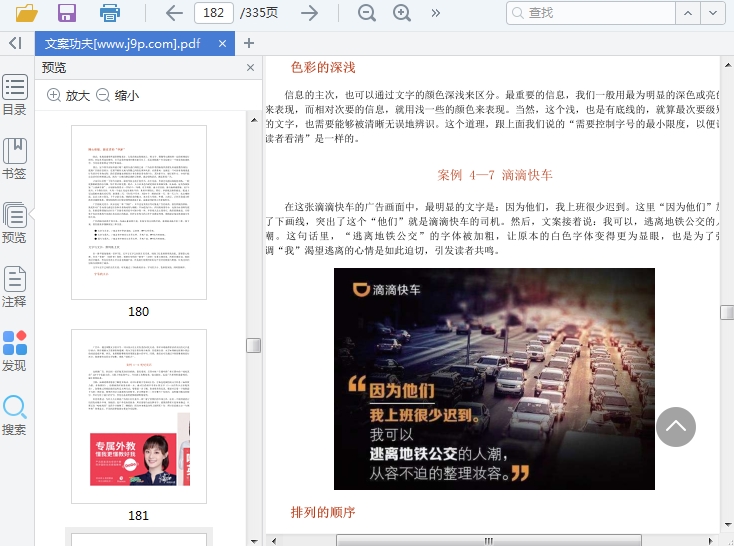This screenshot has width=734, height=546.
Task: Open a new tab with the plus button
Action: [x=249, y=44]
